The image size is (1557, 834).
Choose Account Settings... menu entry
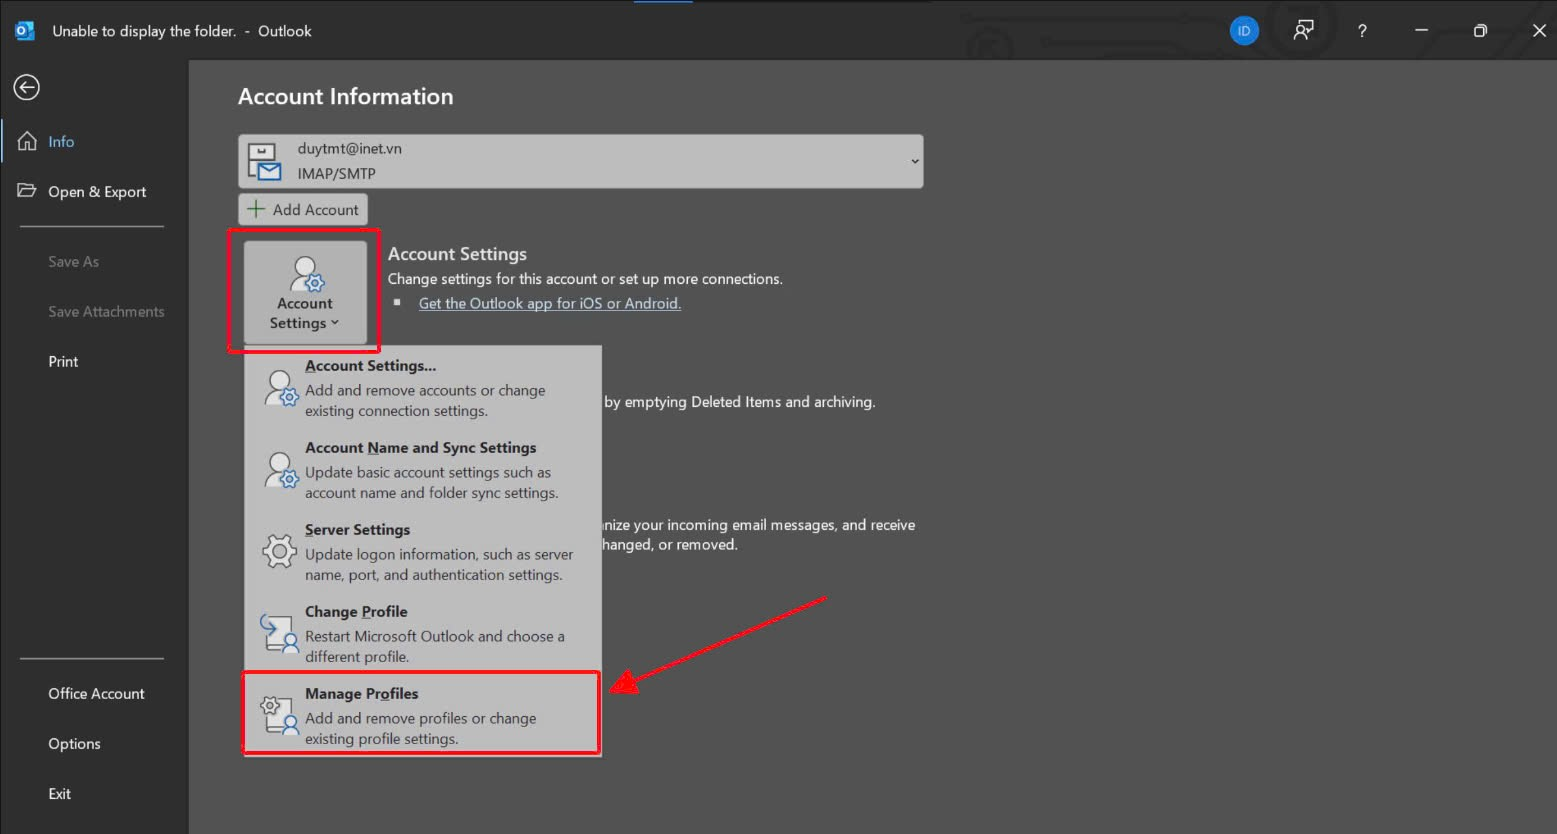423,388
